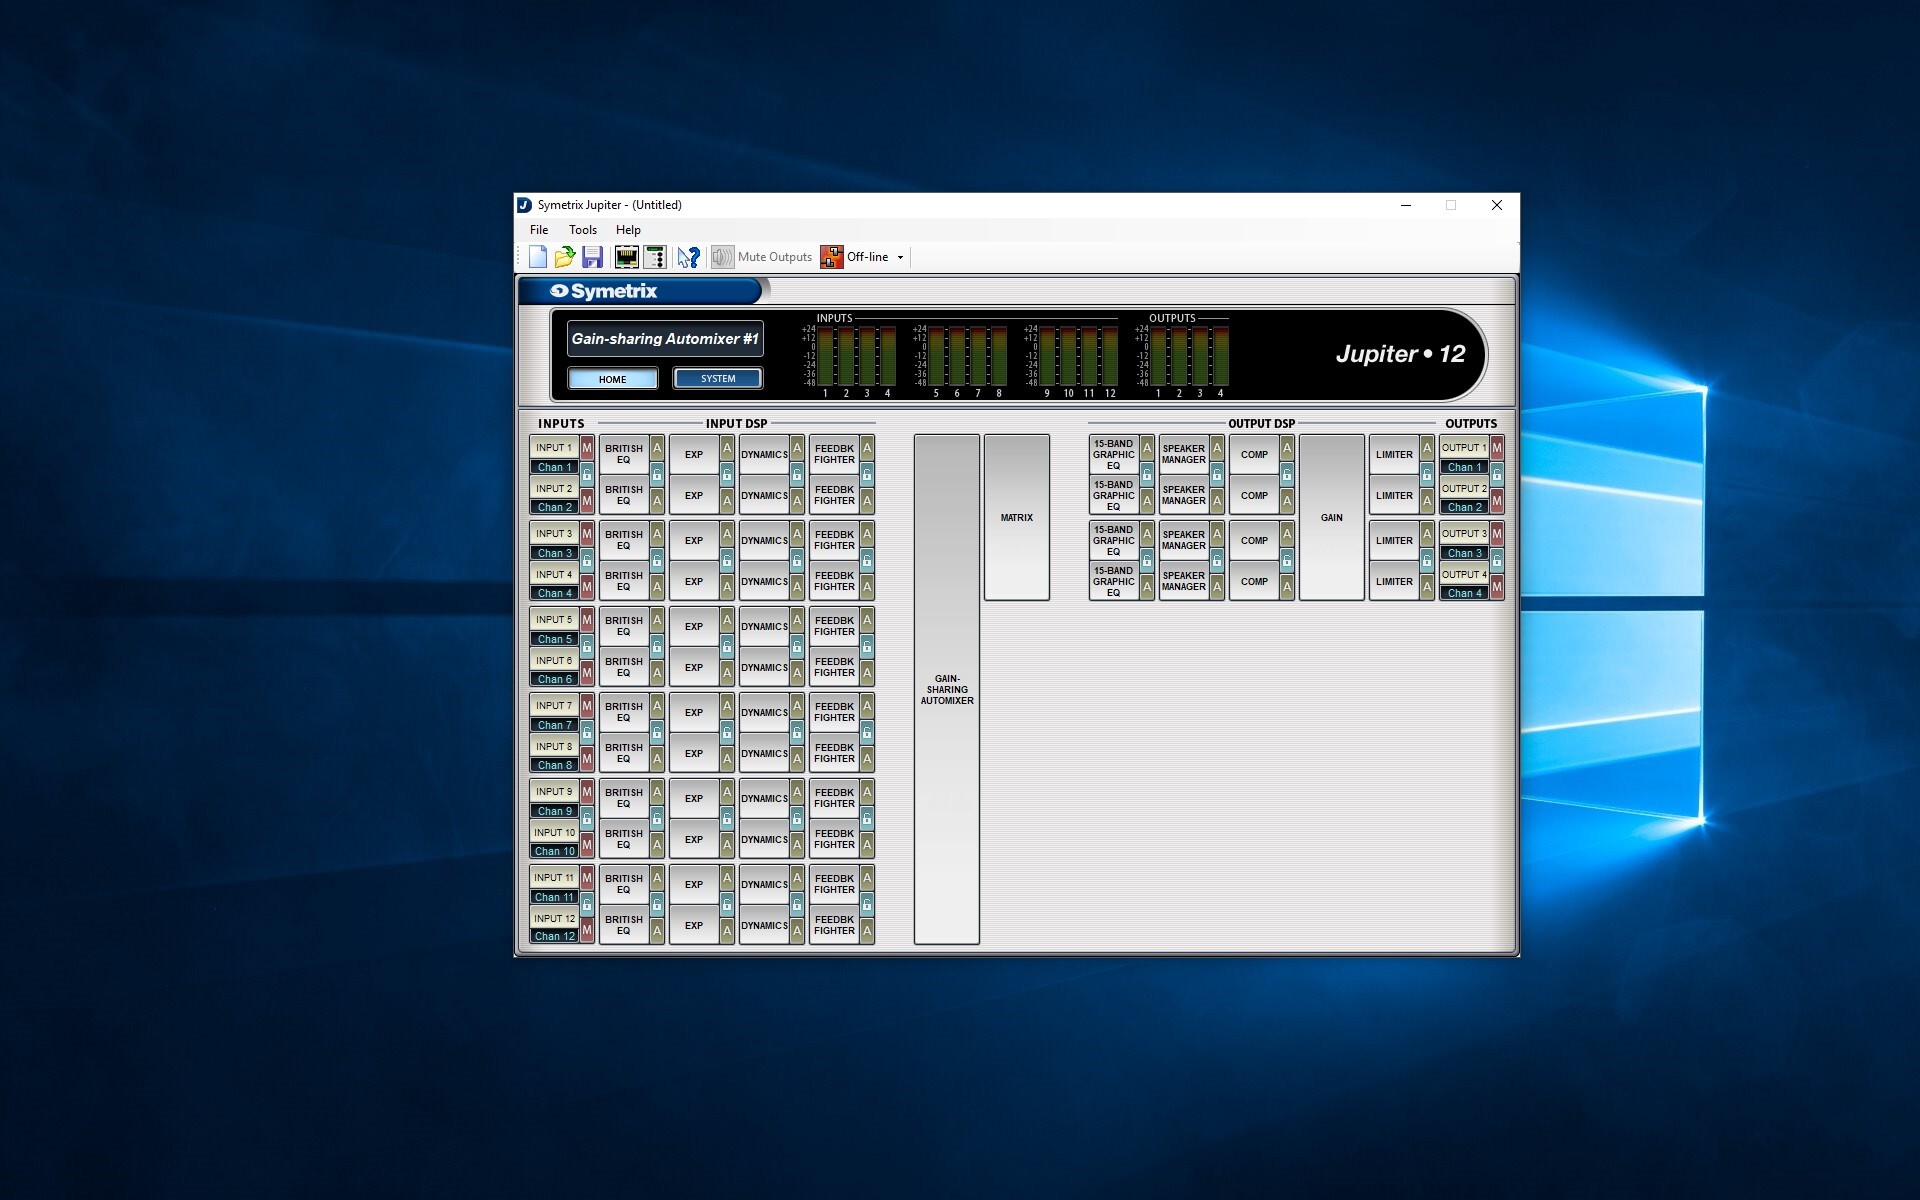This screenshot has height=1200, width=1920.
Task: Open the File menu
Action: (x=539, y=230)
